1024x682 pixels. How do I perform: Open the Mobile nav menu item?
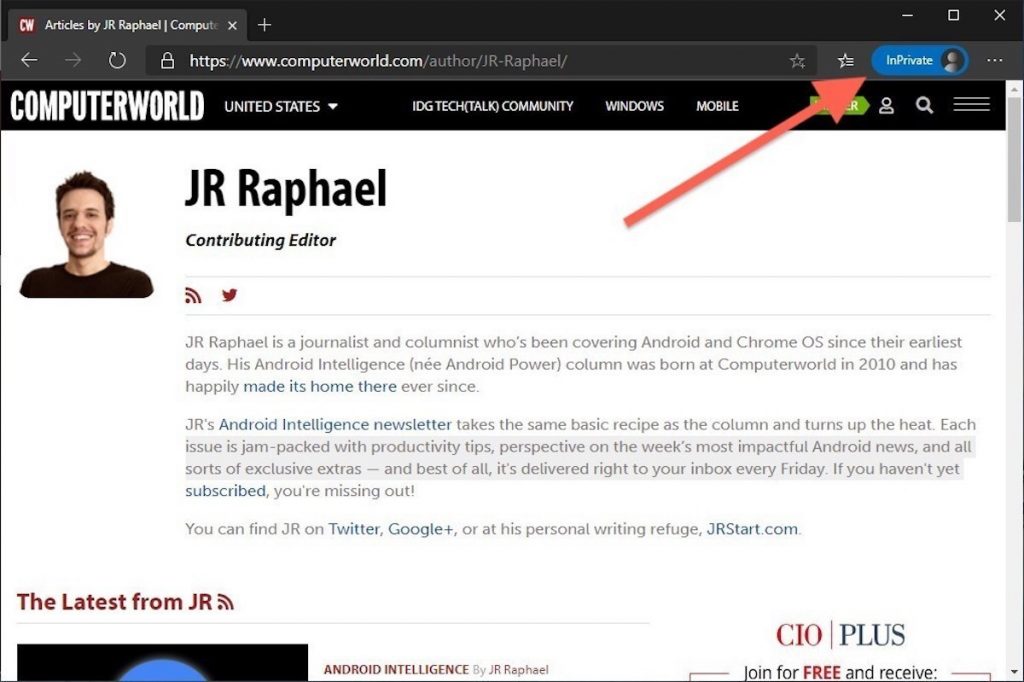717,106
